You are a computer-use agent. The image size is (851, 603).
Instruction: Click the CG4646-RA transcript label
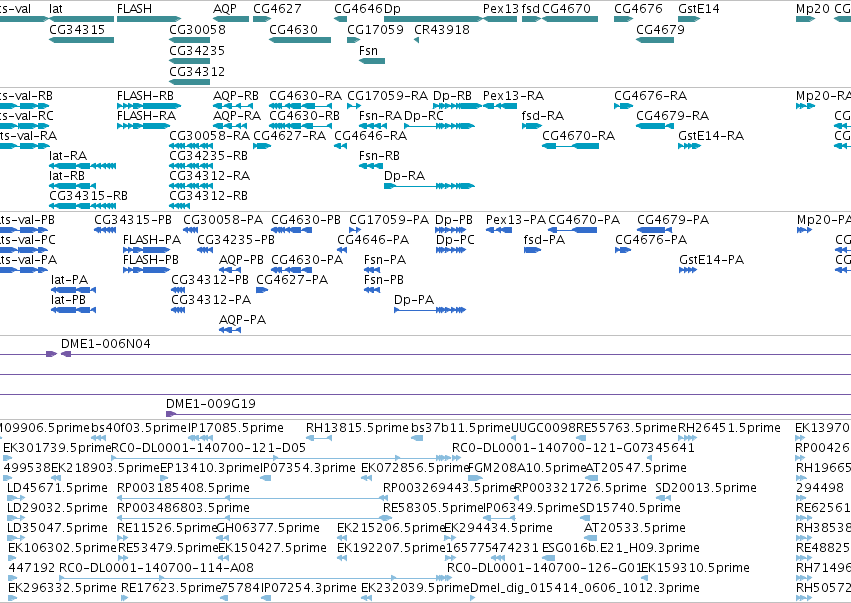[371, 136]
